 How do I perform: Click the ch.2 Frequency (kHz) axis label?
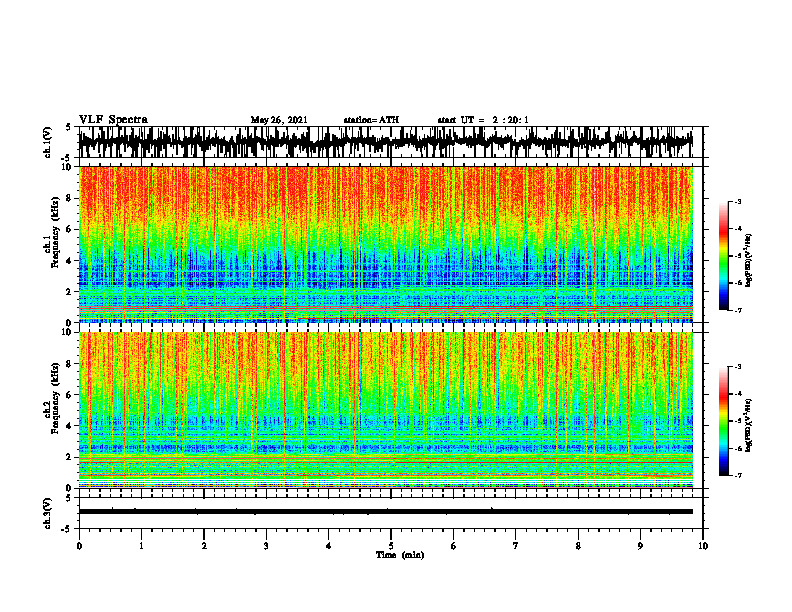coord(55,398)
